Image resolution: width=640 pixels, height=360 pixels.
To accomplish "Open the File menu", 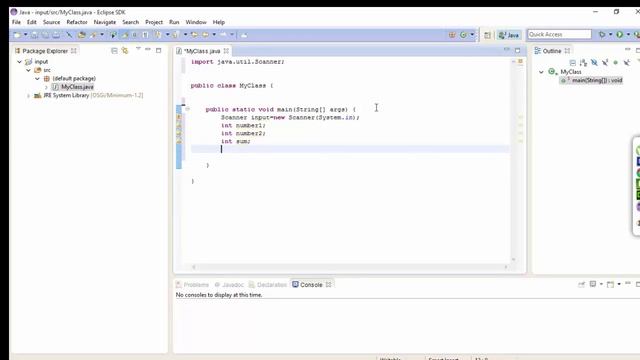I will coord(16,22).
